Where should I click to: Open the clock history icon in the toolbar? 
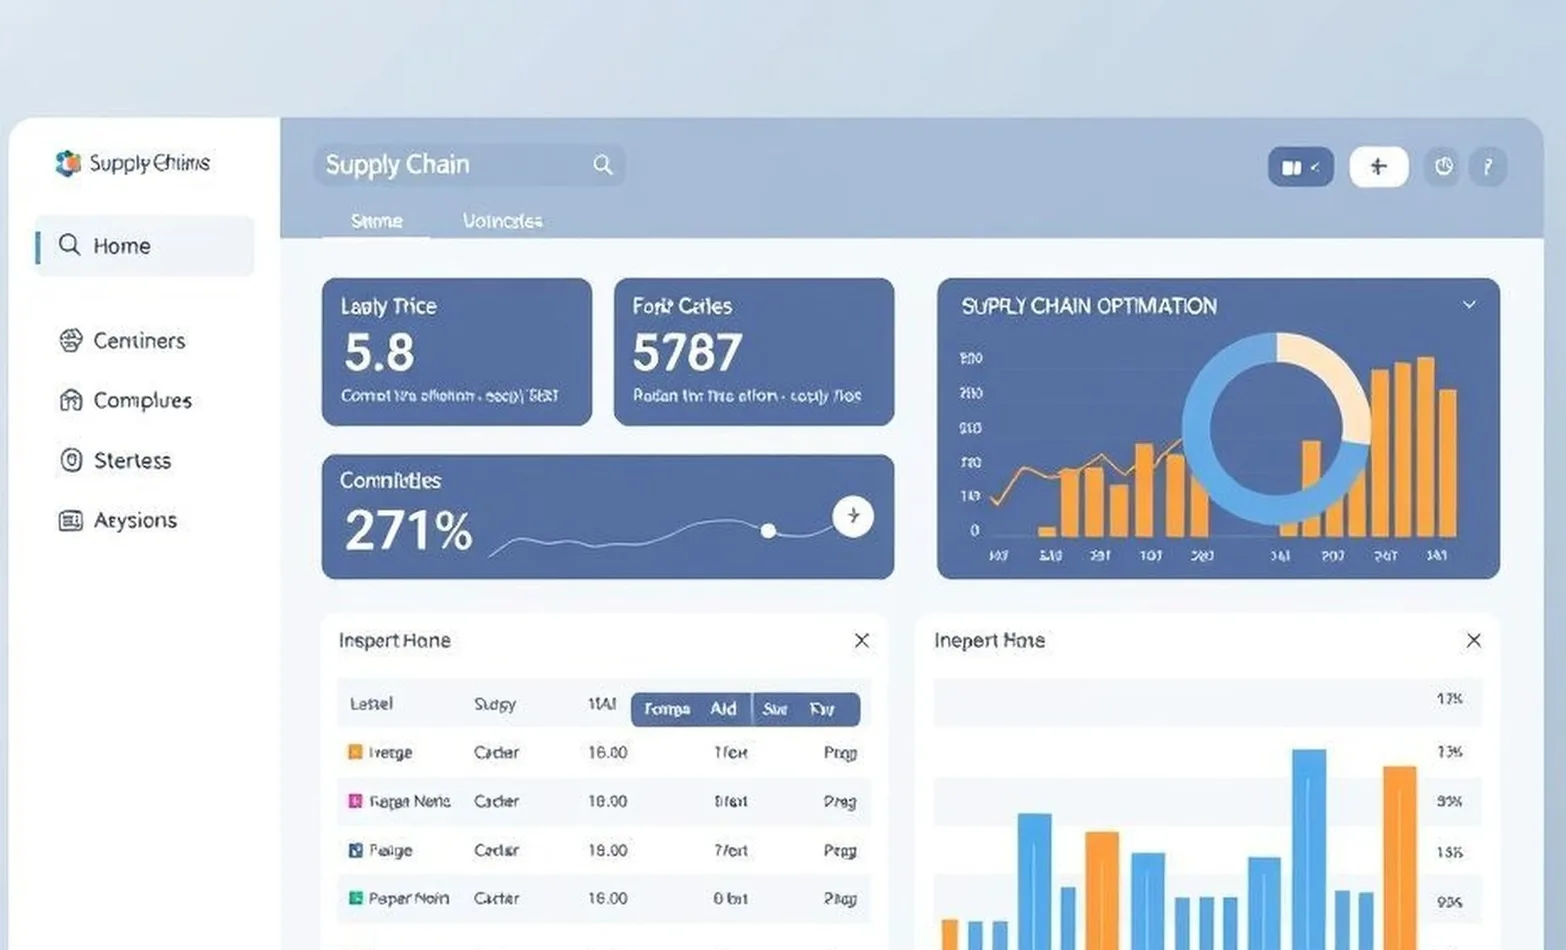pyautogui.click(x=1441, y=166)
